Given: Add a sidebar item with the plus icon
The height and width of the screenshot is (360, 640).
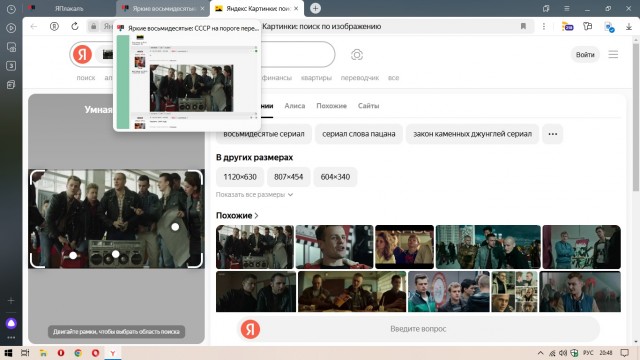Looking at the screenshot, I should pos(11,300).
